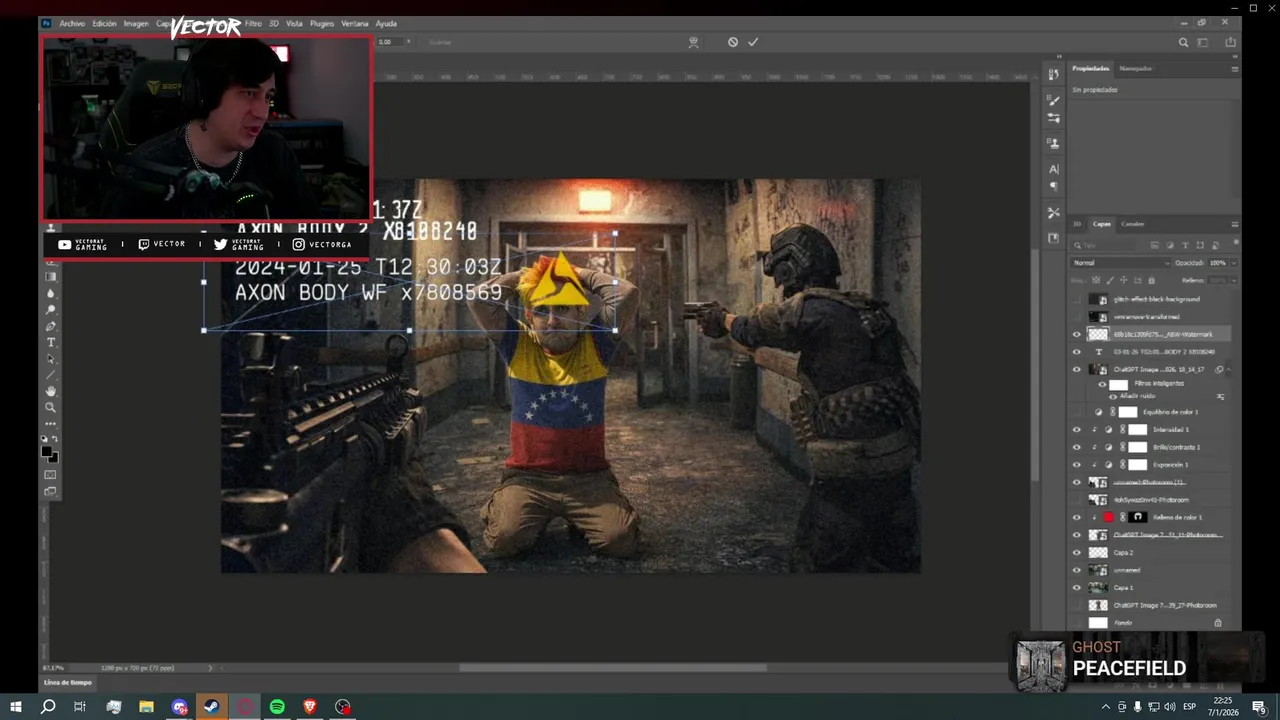Open the Propiedades panel options menu
1280x720 pixels.
coord(1234,69)
